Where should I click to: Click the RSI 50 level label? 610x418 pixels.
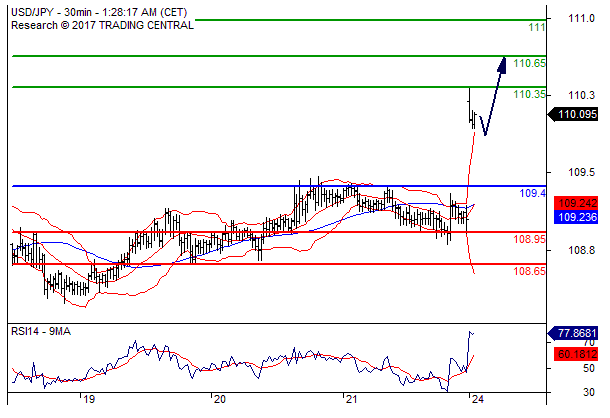(589, 368)
